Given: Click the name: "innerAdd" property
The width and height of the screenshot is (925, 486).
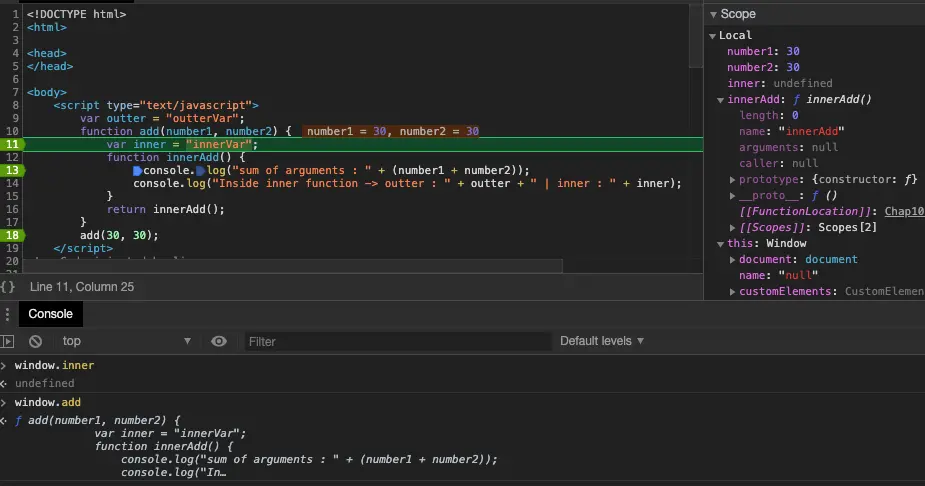Looking at the screenshot, I should (x=792, y=132).
